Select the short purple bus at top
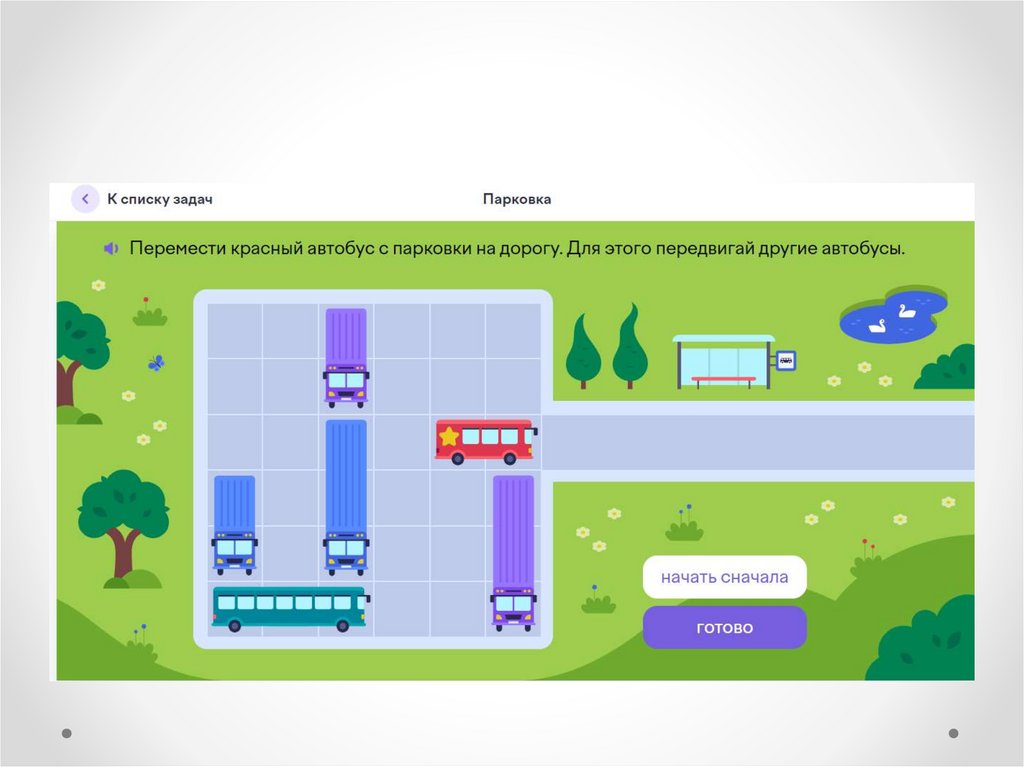1024x767 pixels. tap(346, 358)
